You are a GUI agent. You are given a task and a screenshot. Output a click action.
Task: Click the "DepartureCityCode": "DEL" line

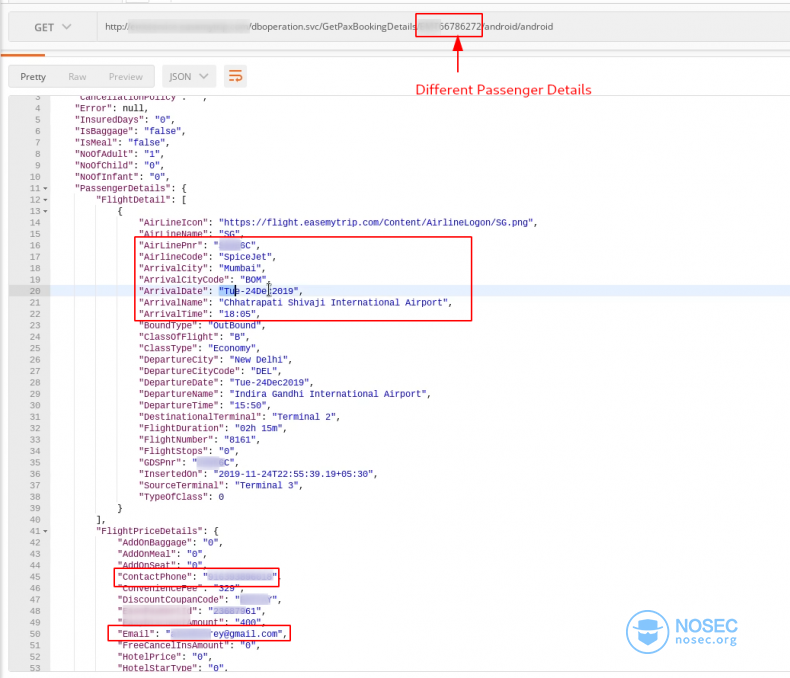coord(210,371)
